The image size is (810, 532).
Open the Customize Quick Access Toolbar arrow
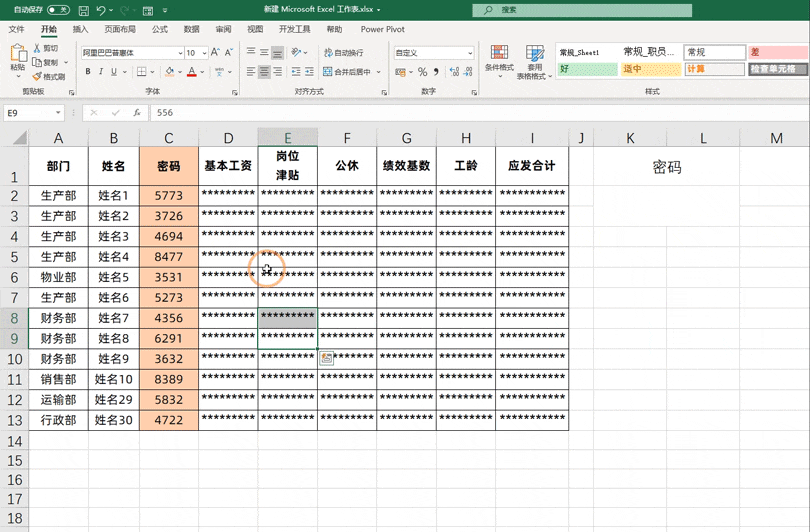165,10
